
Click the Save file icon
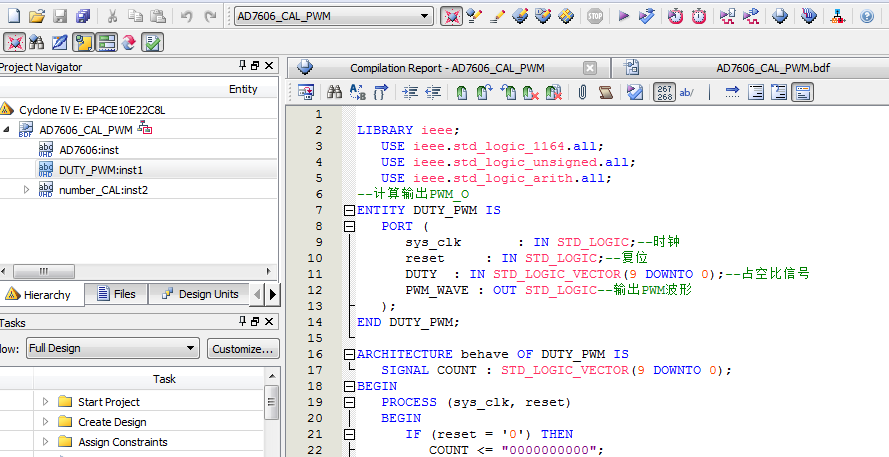click(x=60, y=16)
